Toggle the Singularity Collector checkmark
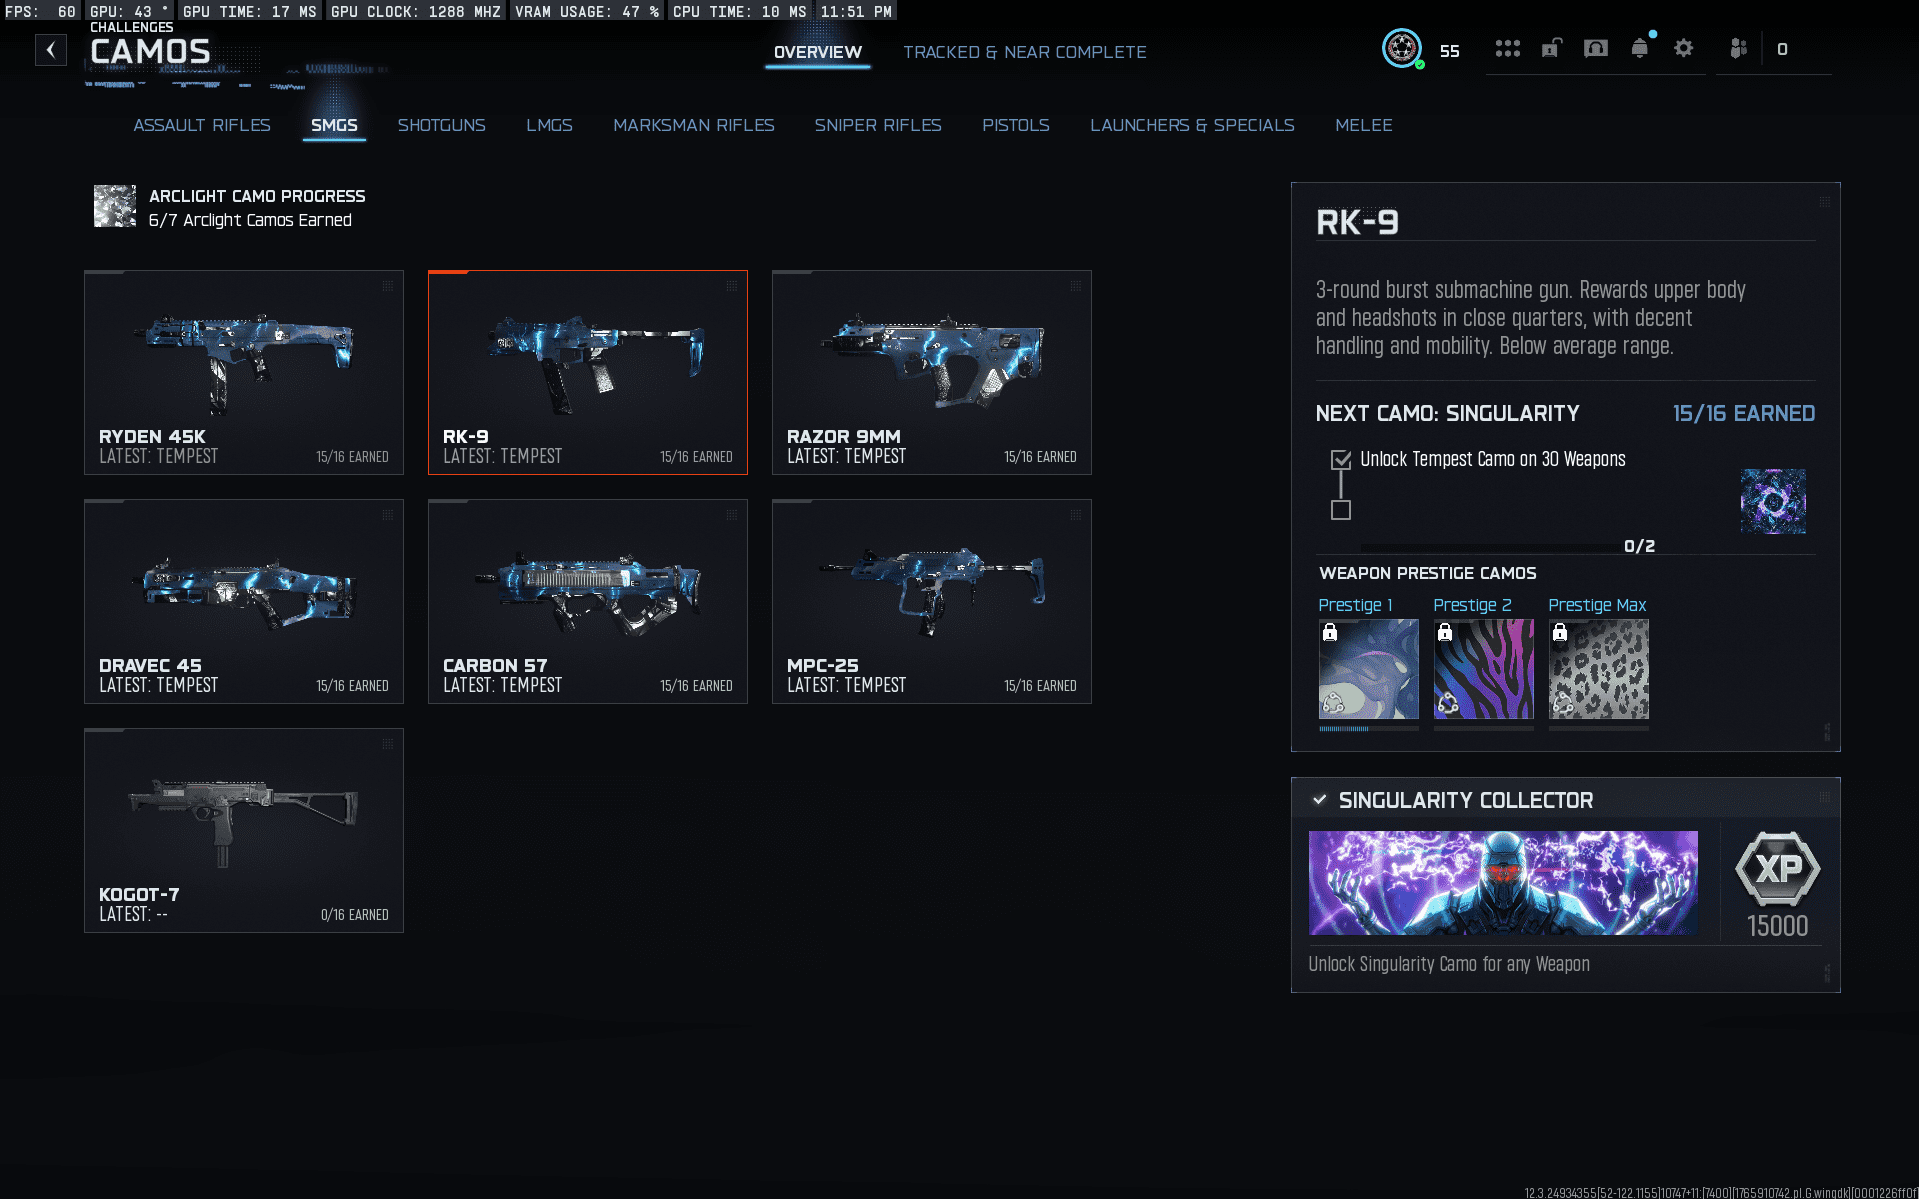 (x=1320, y=800)
